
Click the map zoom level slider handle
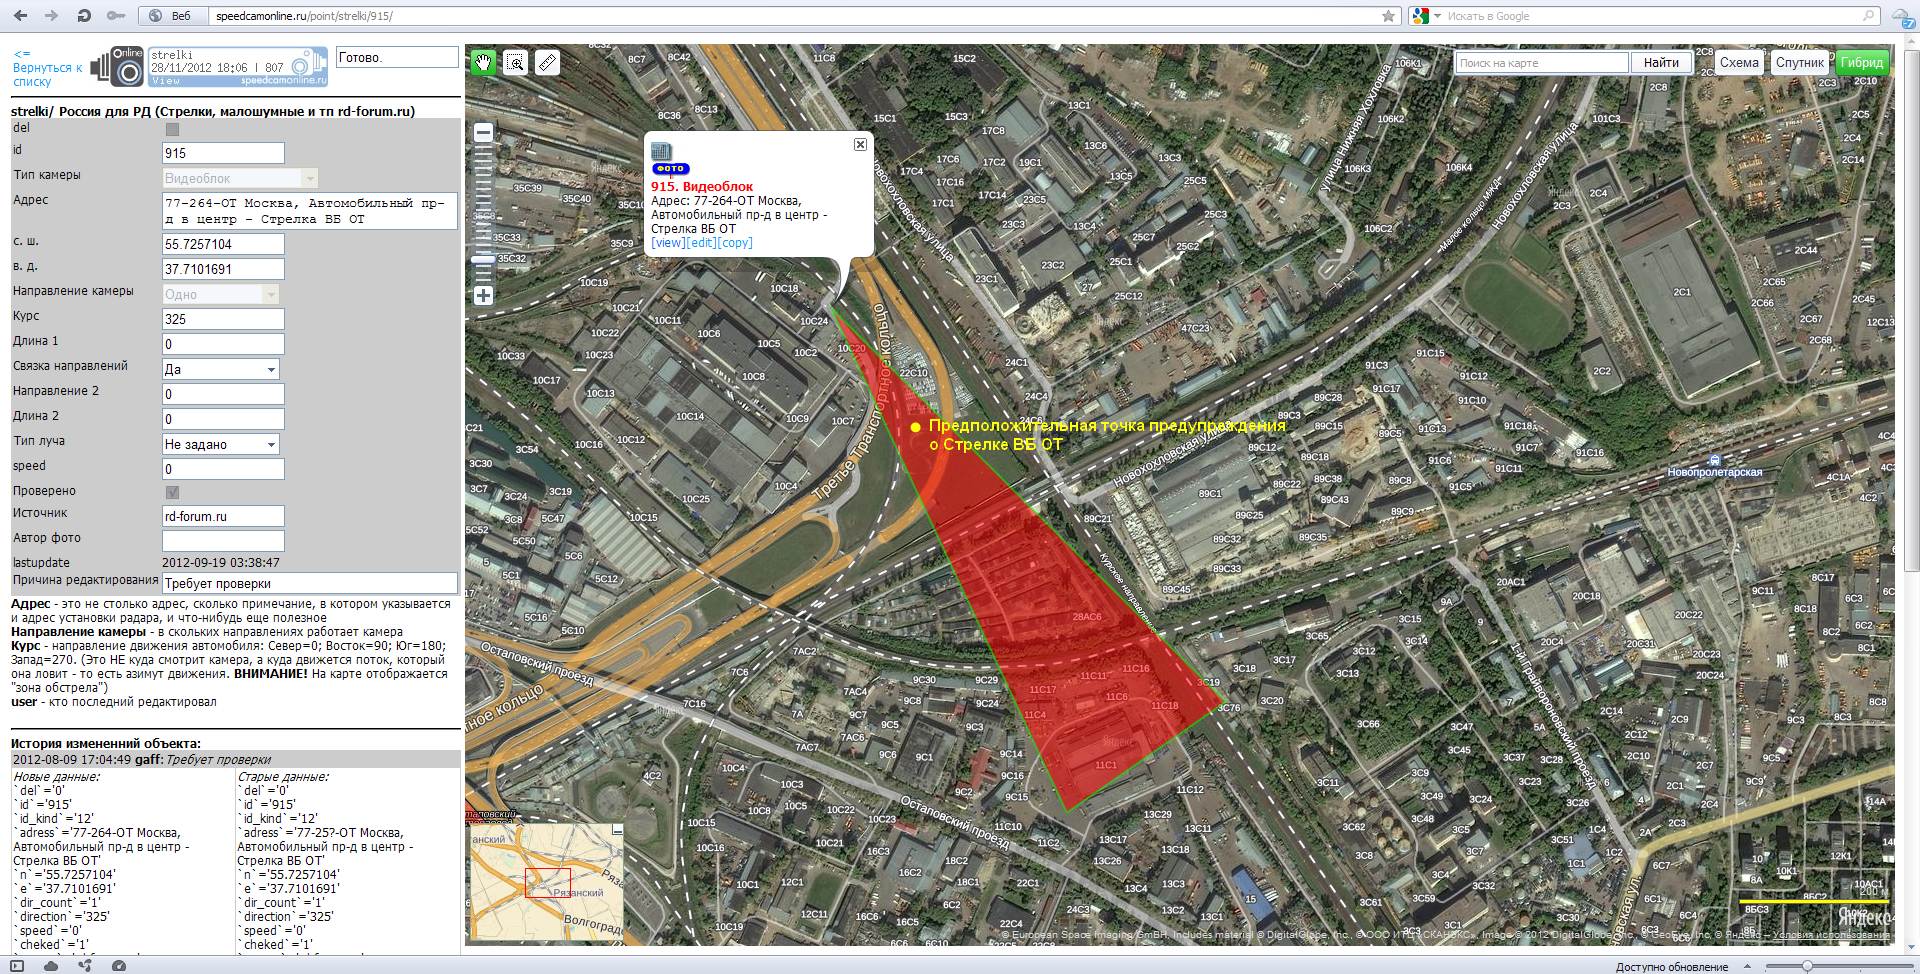coord(483,260)
